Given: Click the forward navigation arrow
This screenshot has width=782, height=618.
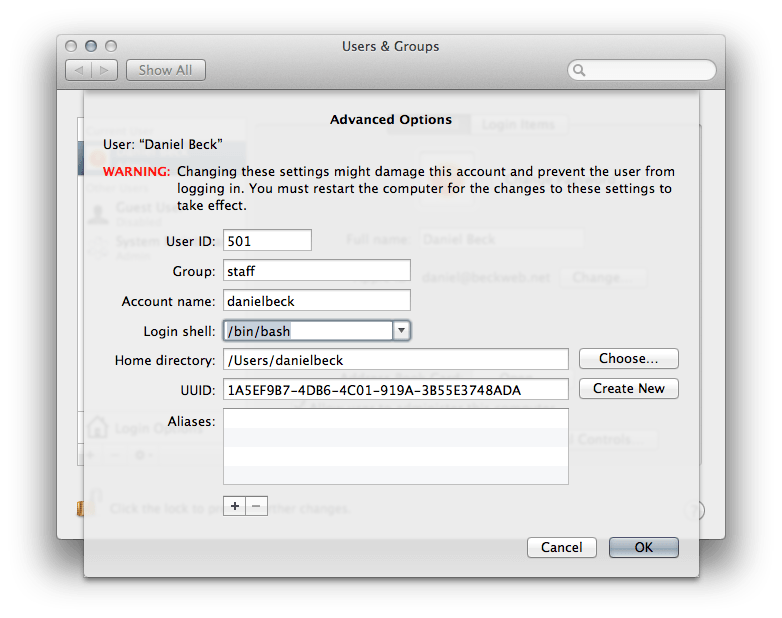Looking at the screenshot, I should point(107,70).
